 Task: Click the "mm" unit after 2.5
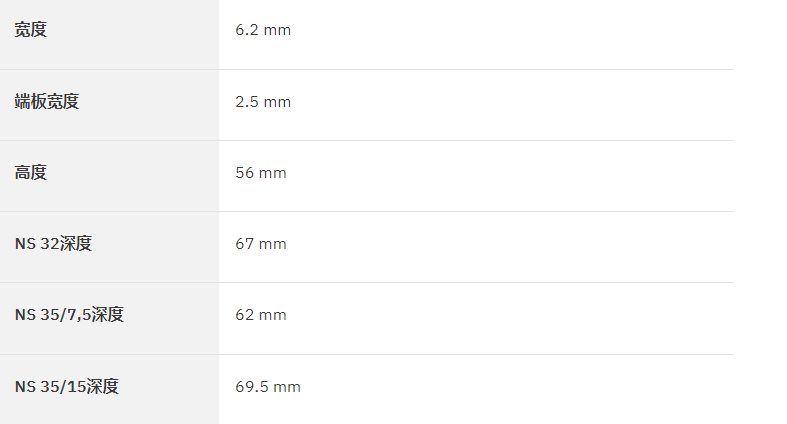click(x=277, y=102)
